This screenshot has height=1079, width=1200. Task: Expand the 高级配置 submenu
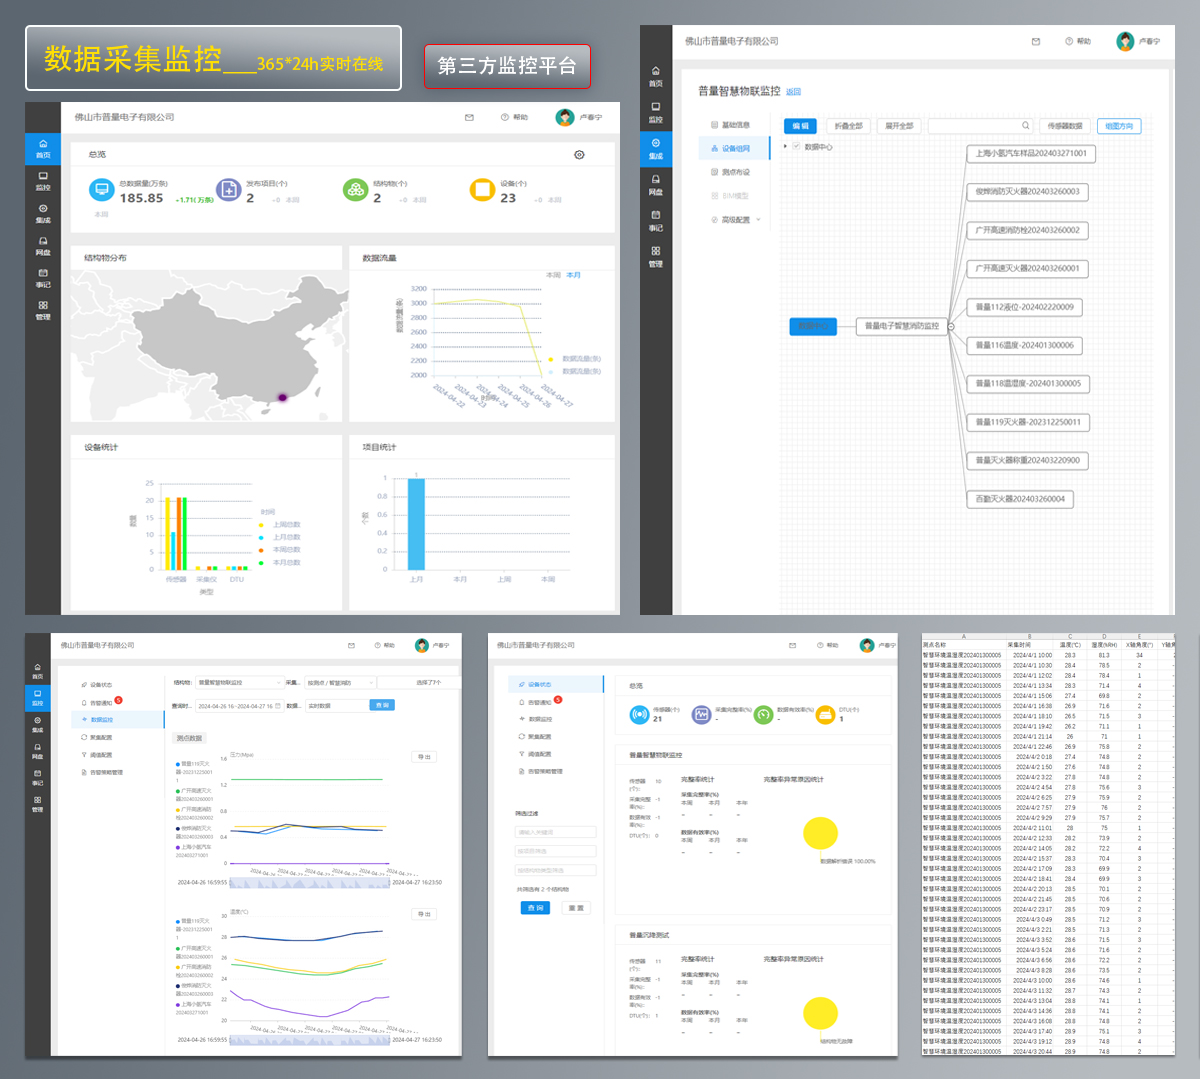tap(736, 220)
